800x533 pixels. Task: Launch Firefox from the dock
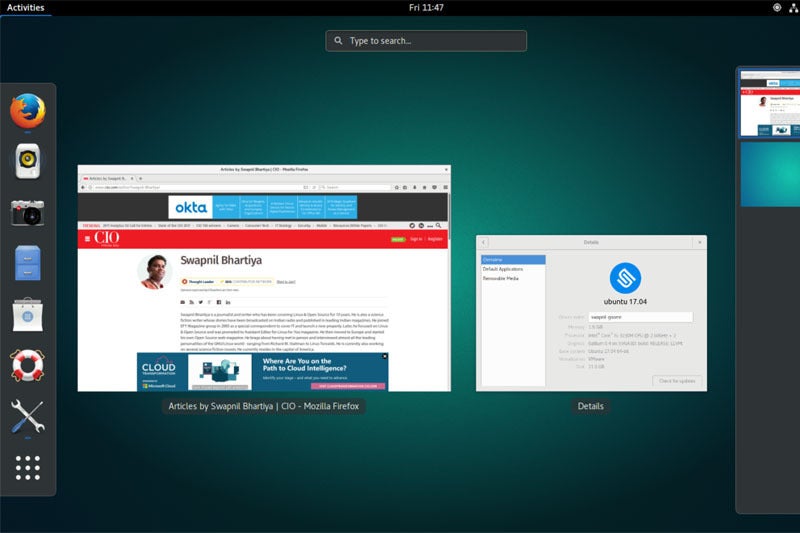pos(28,109)
